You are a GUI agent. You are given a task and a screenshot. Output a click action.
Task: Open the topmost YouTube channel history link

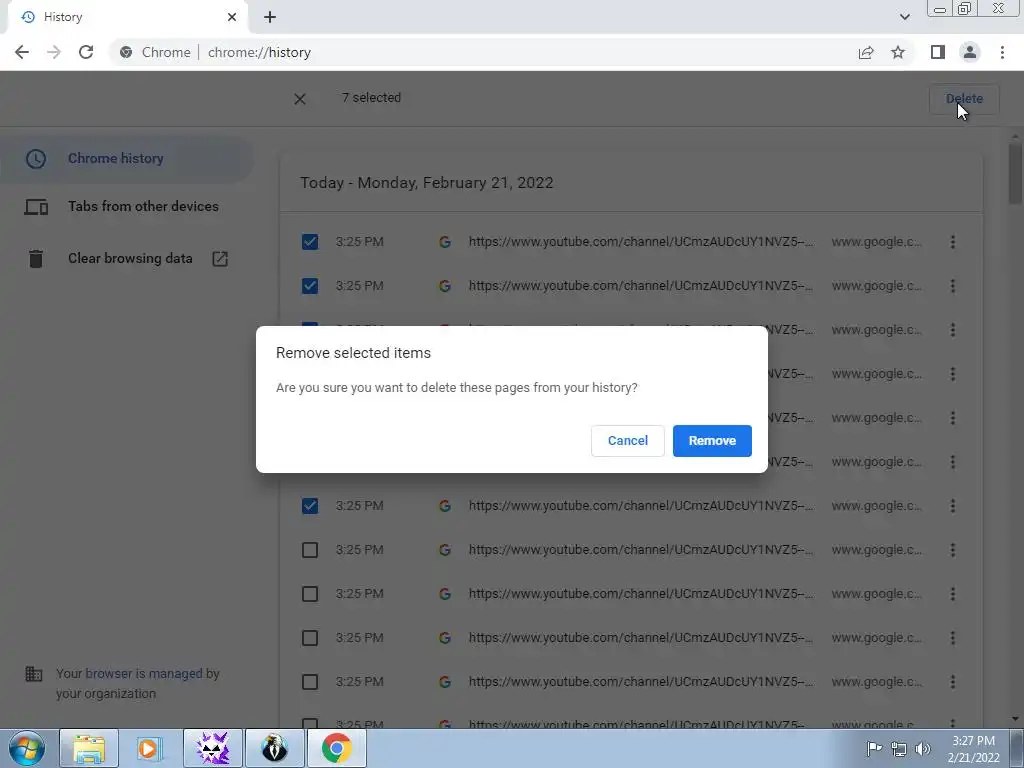(x=641, y=242)
